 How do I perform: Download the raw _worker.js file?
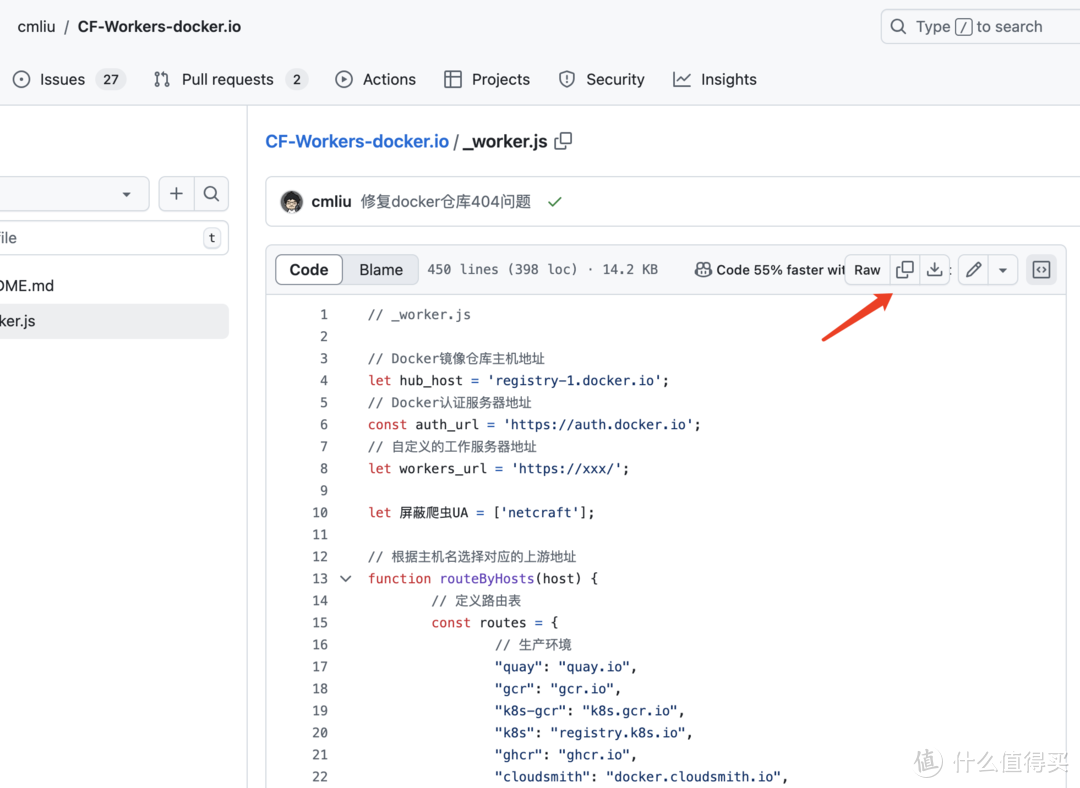click(935, 269)
